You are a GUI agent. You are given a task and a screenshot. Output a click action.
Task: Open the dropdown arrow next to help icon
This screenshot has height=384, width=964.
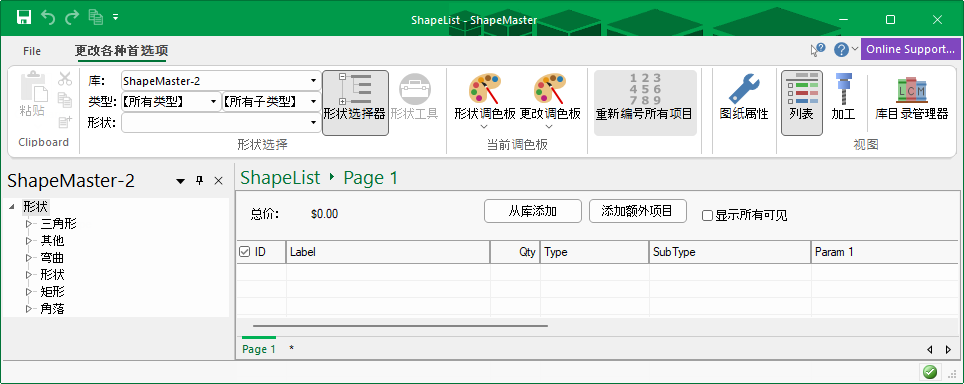[x=855, y=49]
